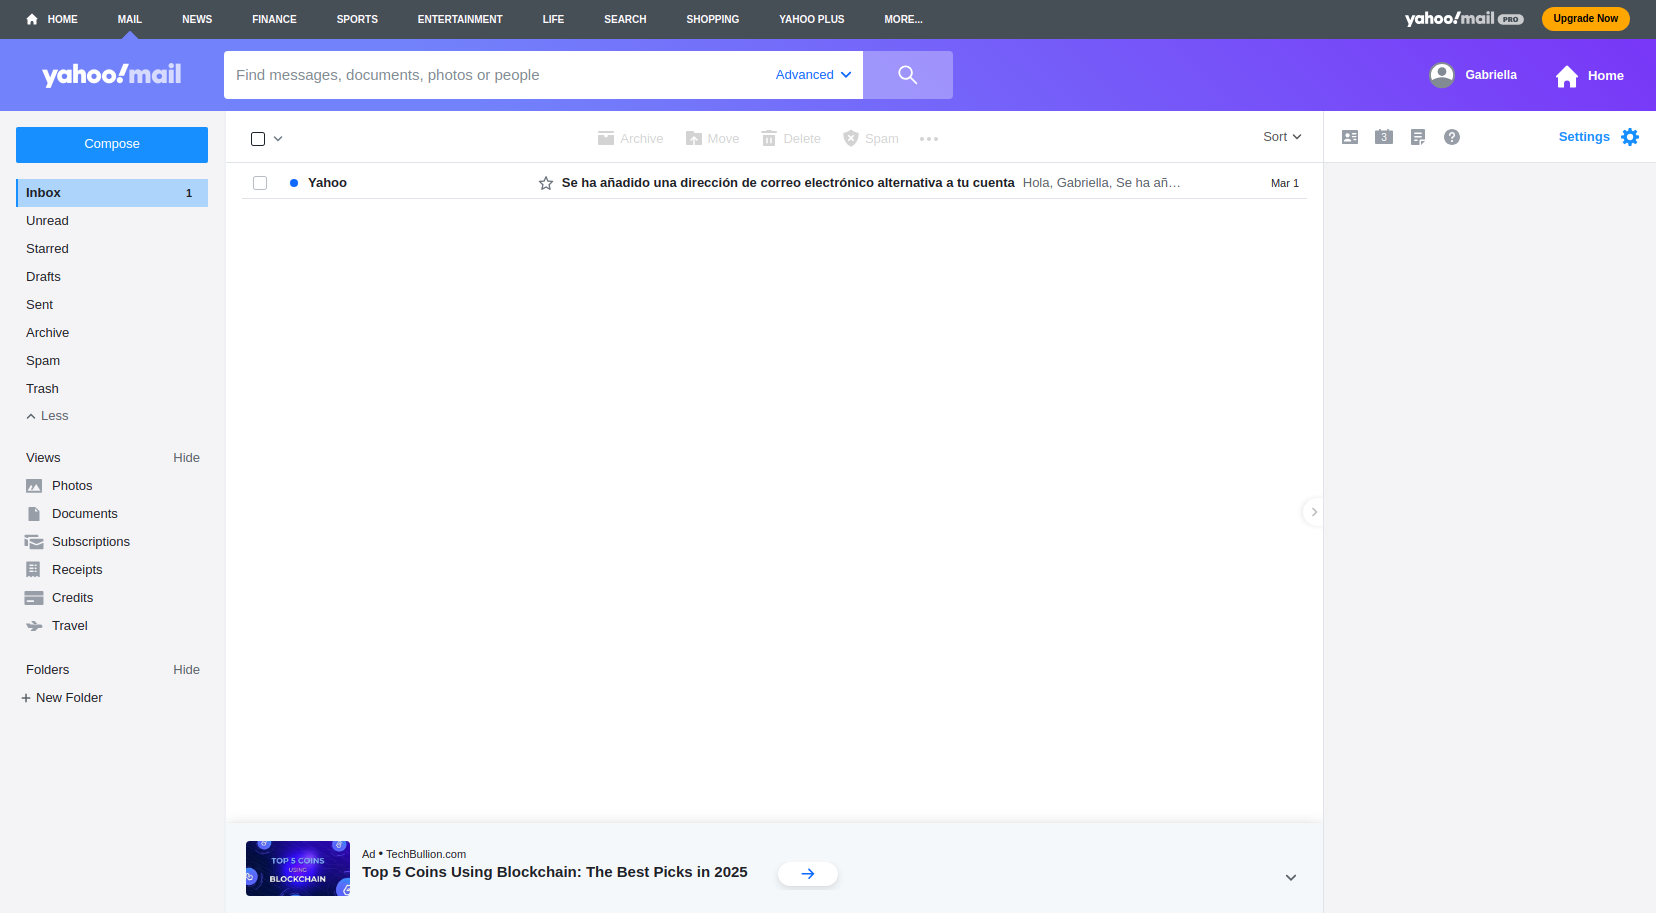Check the select-all messages checkbox
This screenshot has width=1656, height=914.
[258, 139]
